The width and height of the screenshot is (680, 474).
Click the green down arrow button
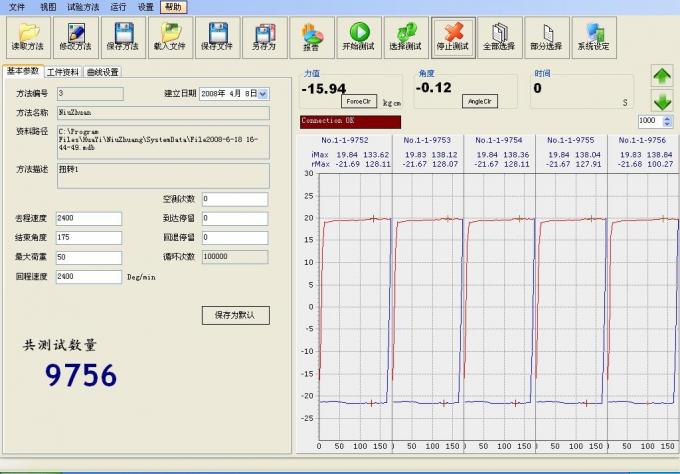662,101
